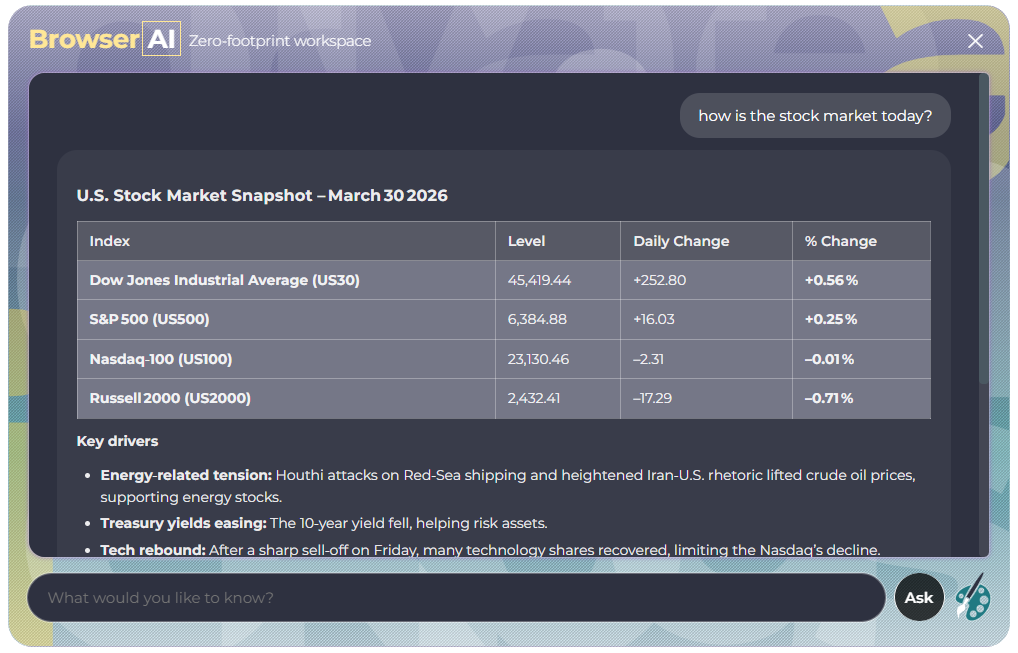
Task: Click the Index column header
Action: click(110, 241)
